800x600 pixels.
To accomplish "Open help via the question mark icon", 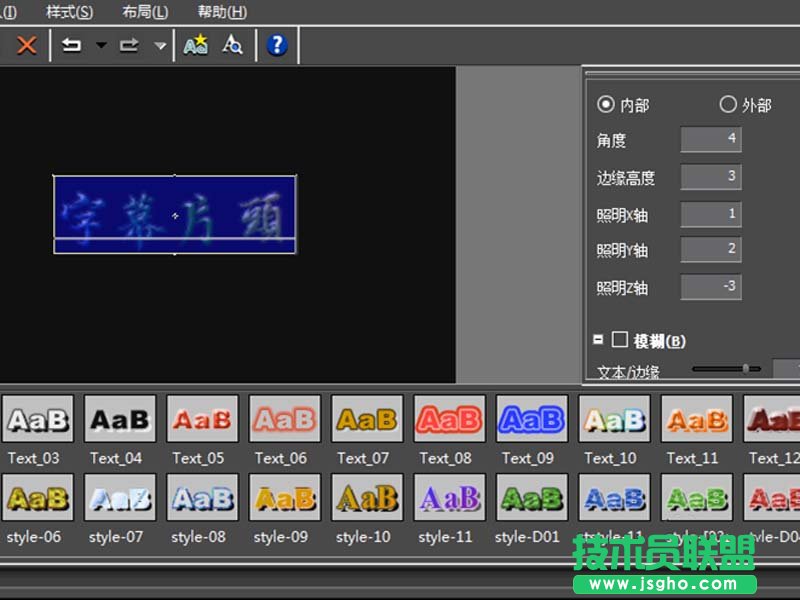I will 277,44.
